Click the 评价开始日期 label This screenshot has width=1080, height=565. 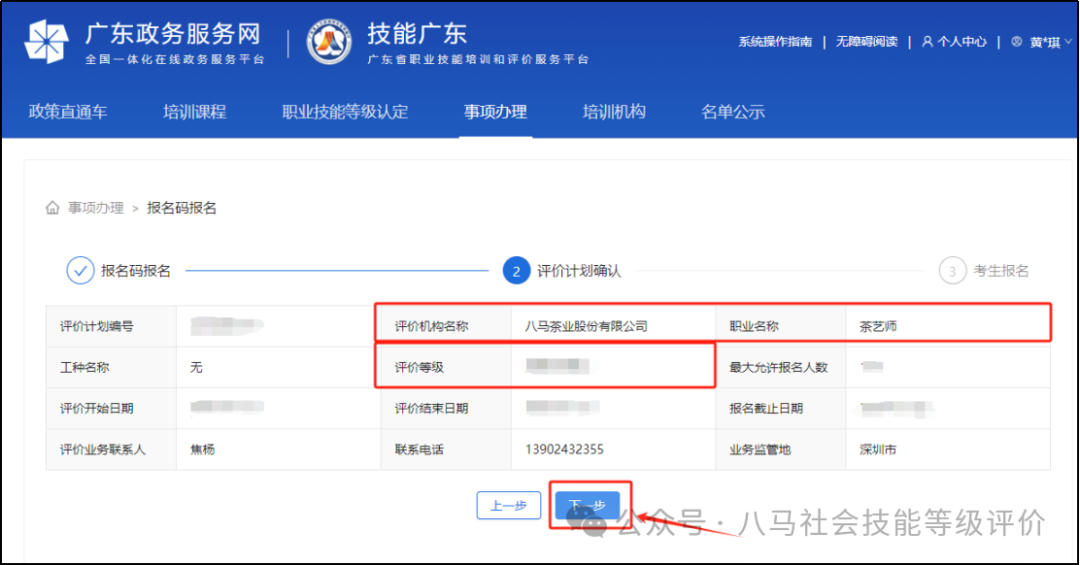click(96, 408)
